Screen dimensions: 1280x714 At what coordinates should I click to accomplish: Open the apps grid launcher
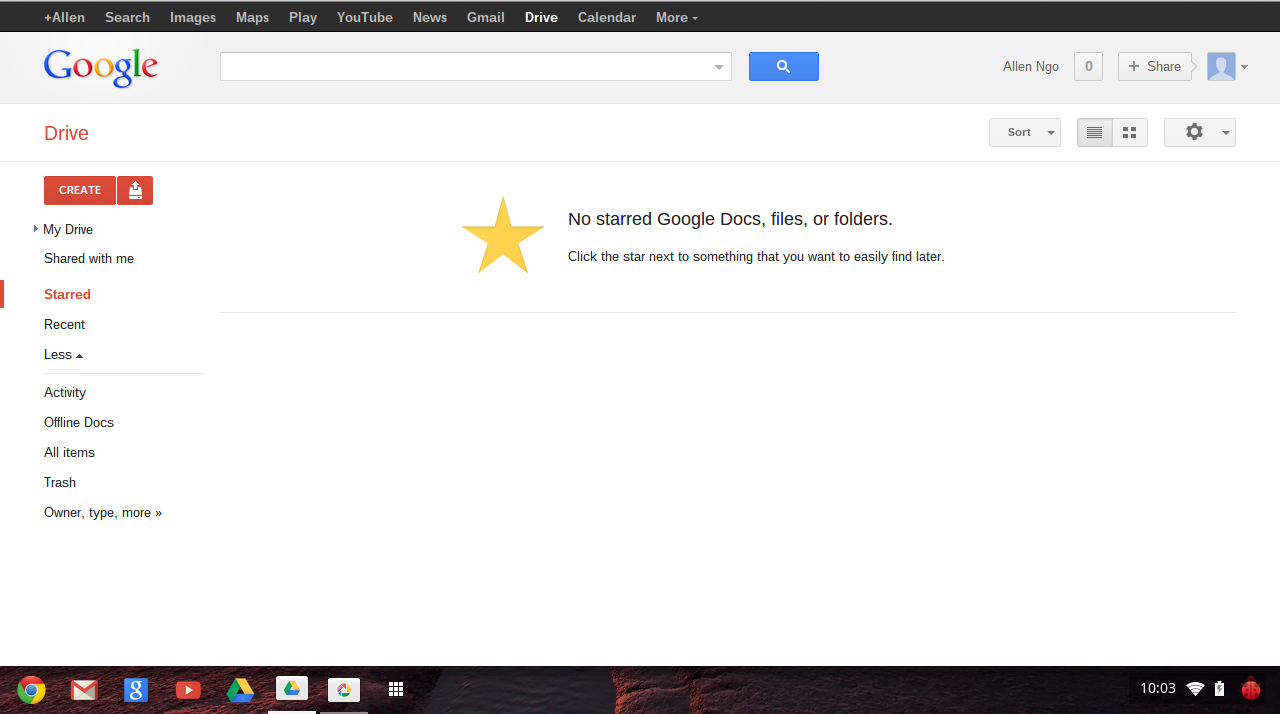(396, 689)
